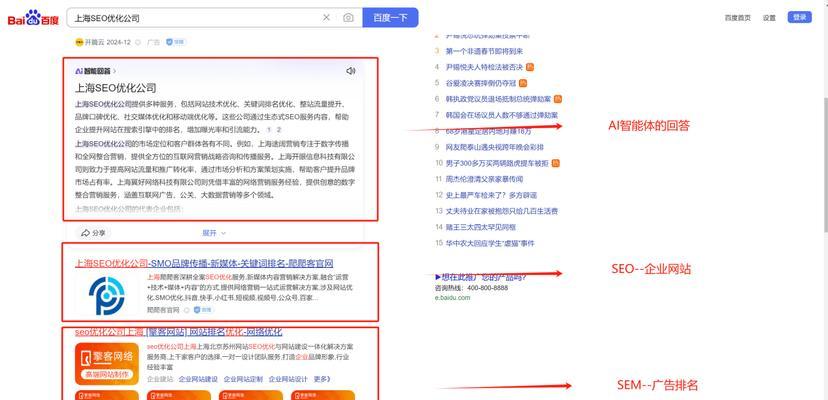
Task: Play AI answer audio speaker icon
Action: pyautogui.click(x=351, y=70)
